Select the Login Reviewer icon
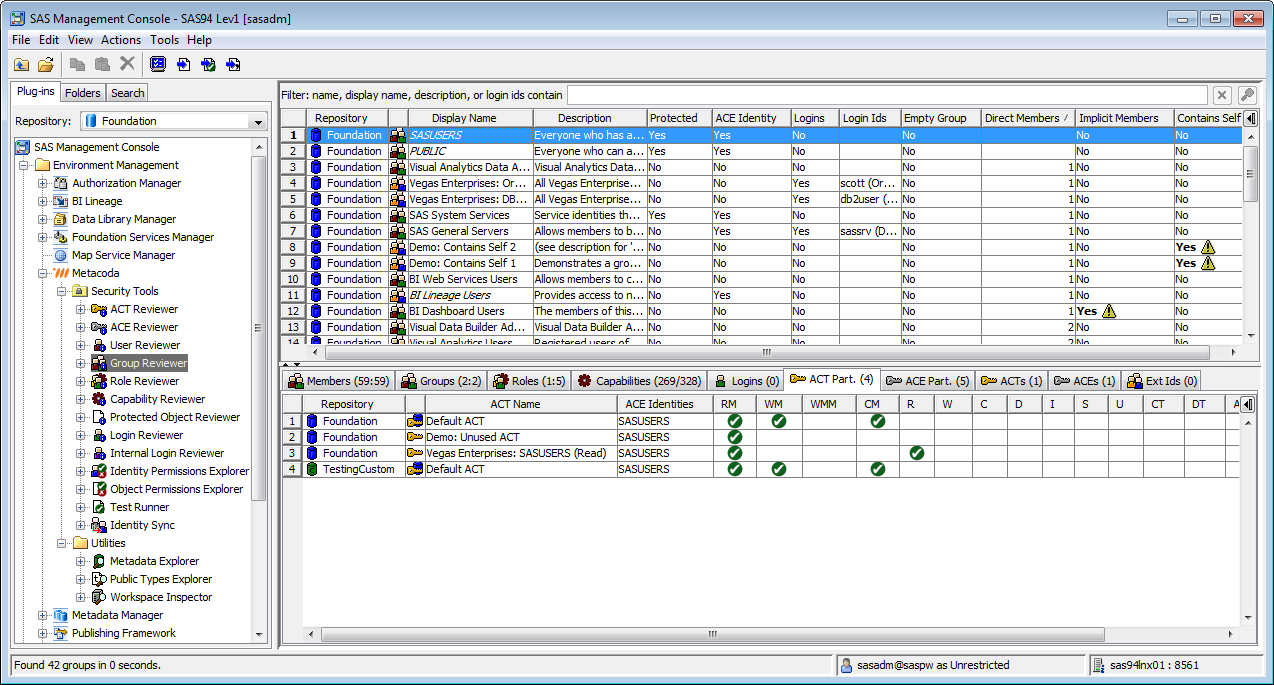1274x685 pixels. [99, 435]
